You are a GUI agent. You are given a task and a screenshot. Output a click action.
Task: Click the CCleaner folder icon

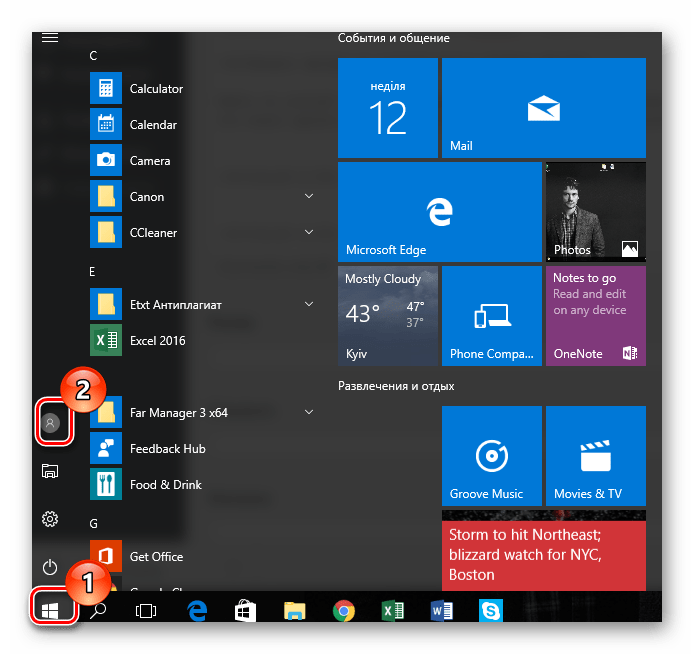pyautogui.click(x=106, y=232)
